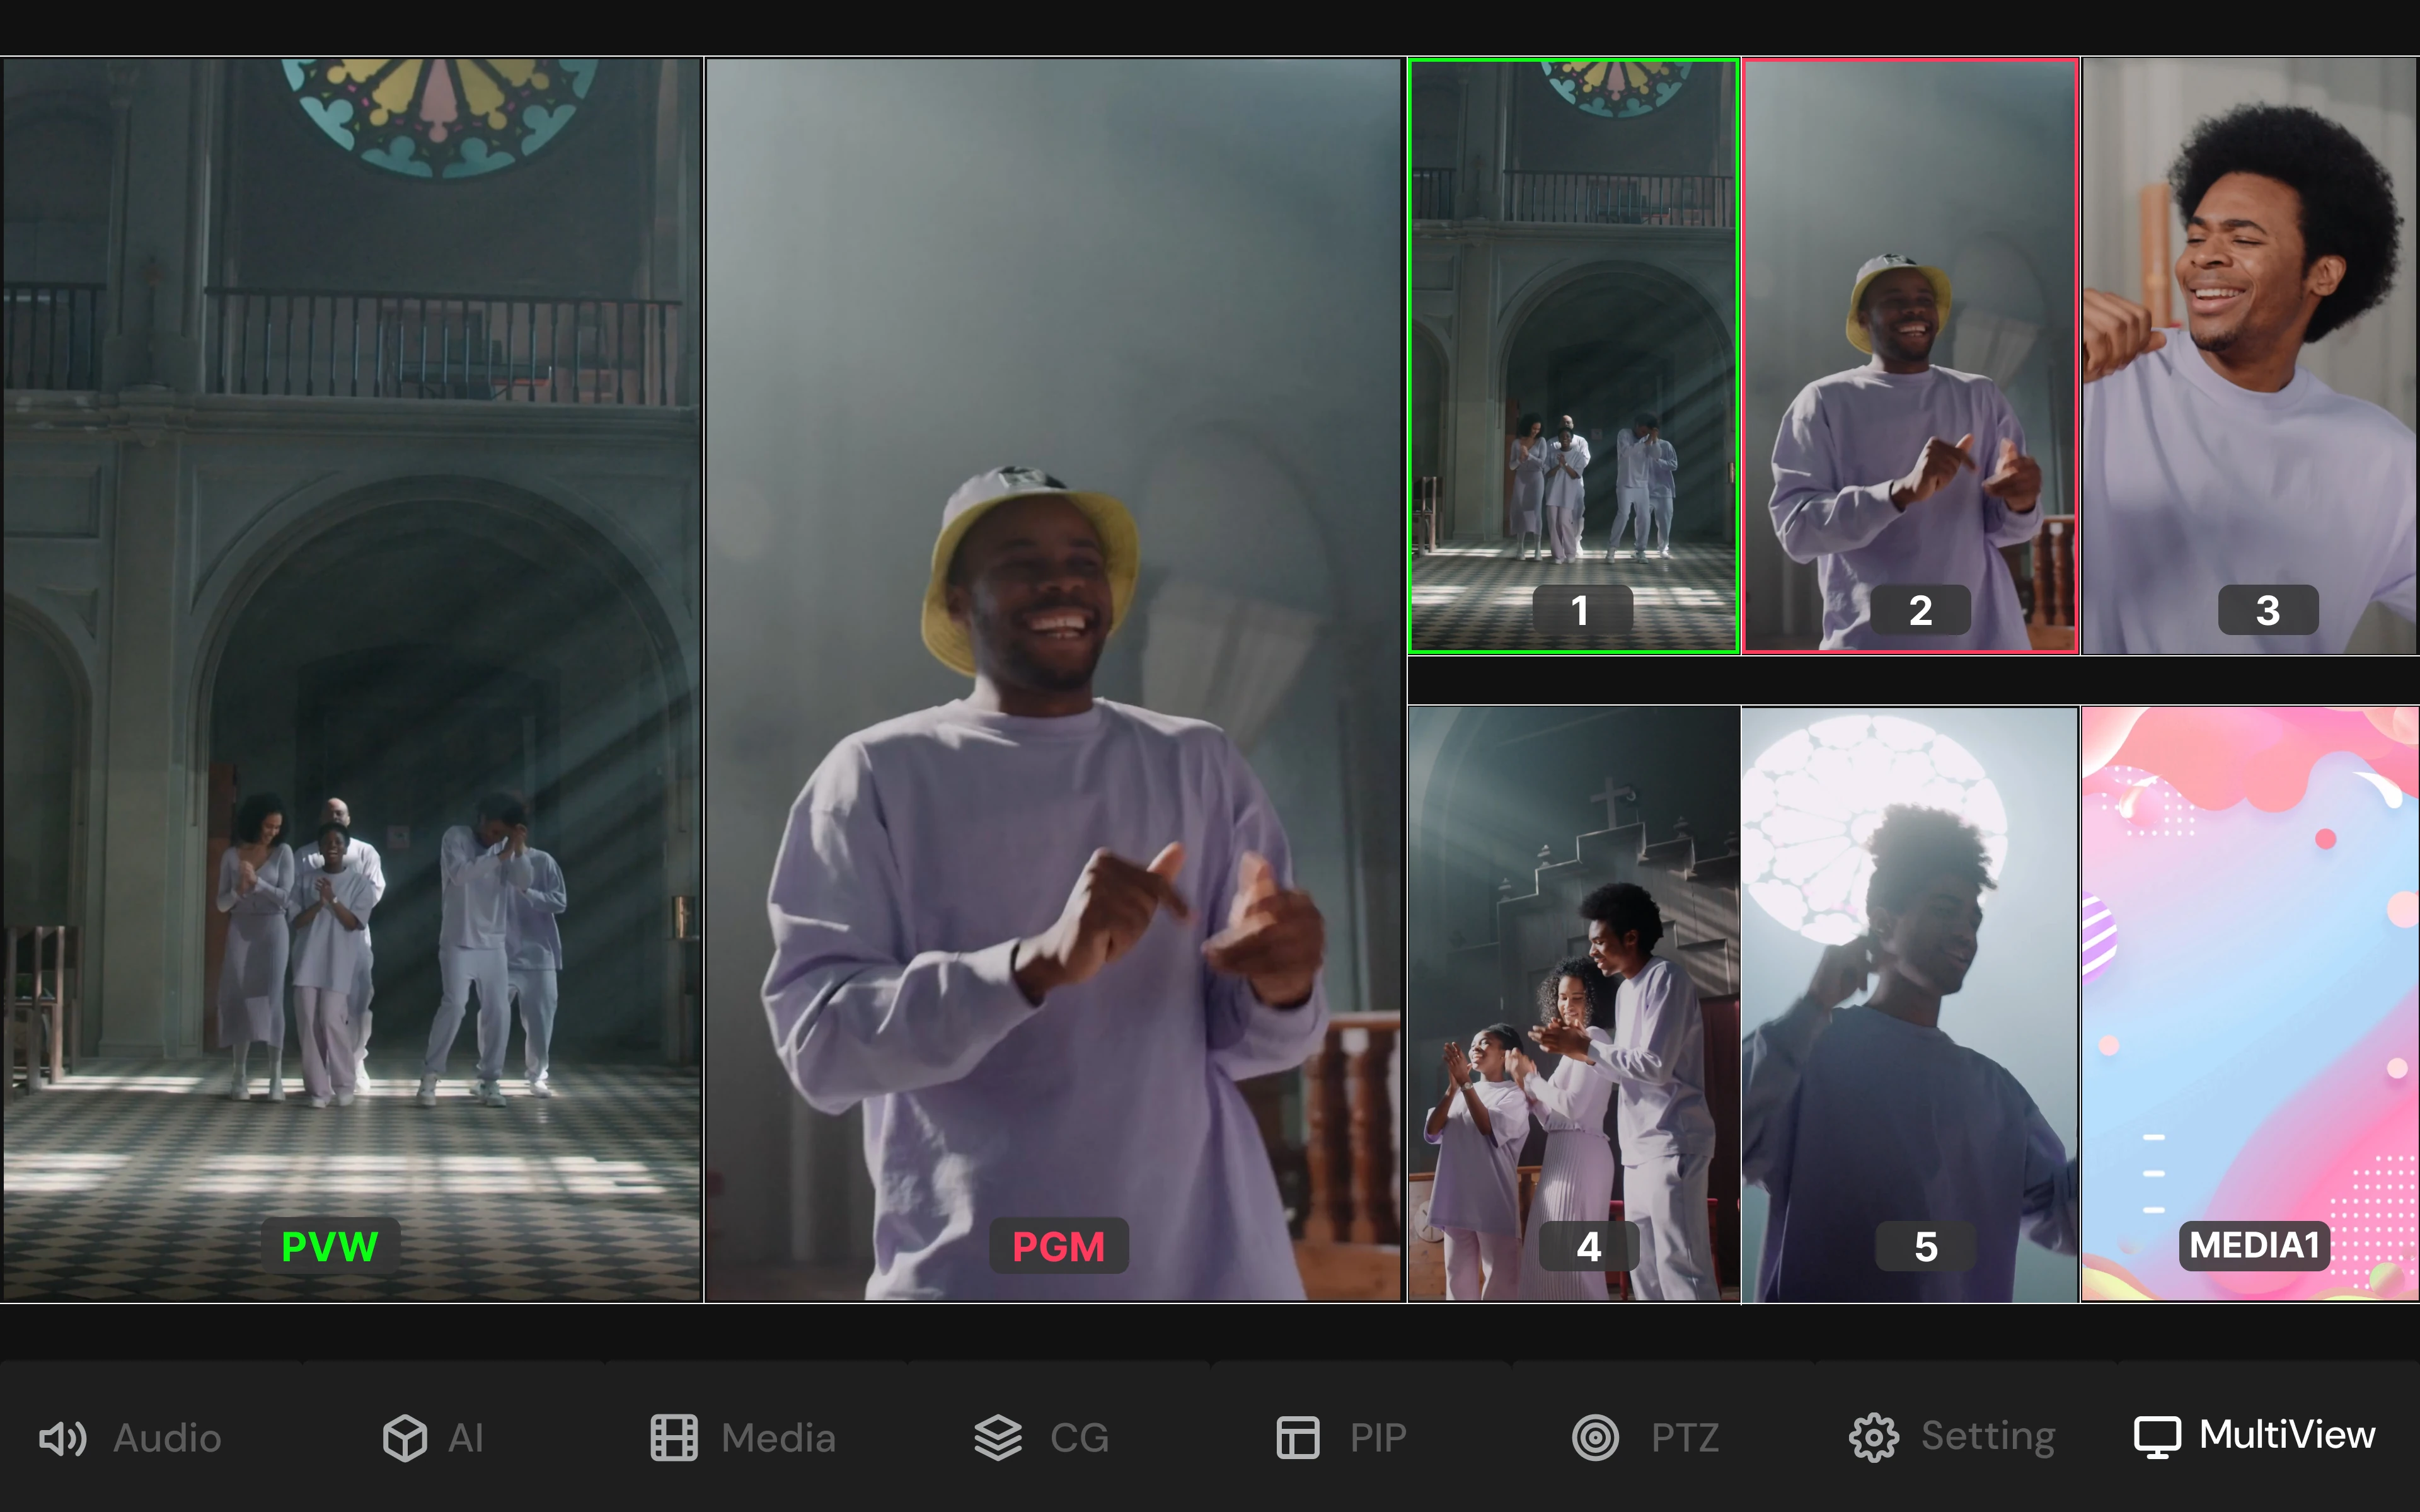Click the PGM program window
The width and height of the screenshot is (2420, 1512).
[x=1053, y=680]
